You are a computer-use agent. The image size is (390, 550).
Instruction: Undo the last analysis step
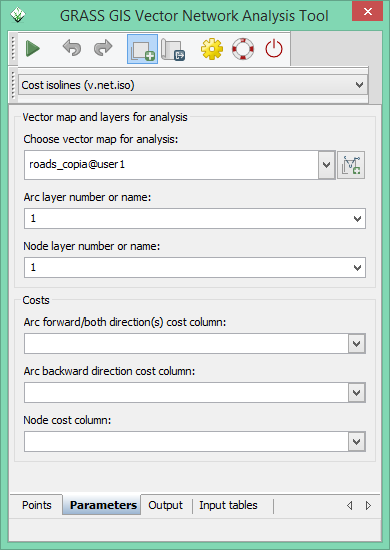click(x=72, y=48)
